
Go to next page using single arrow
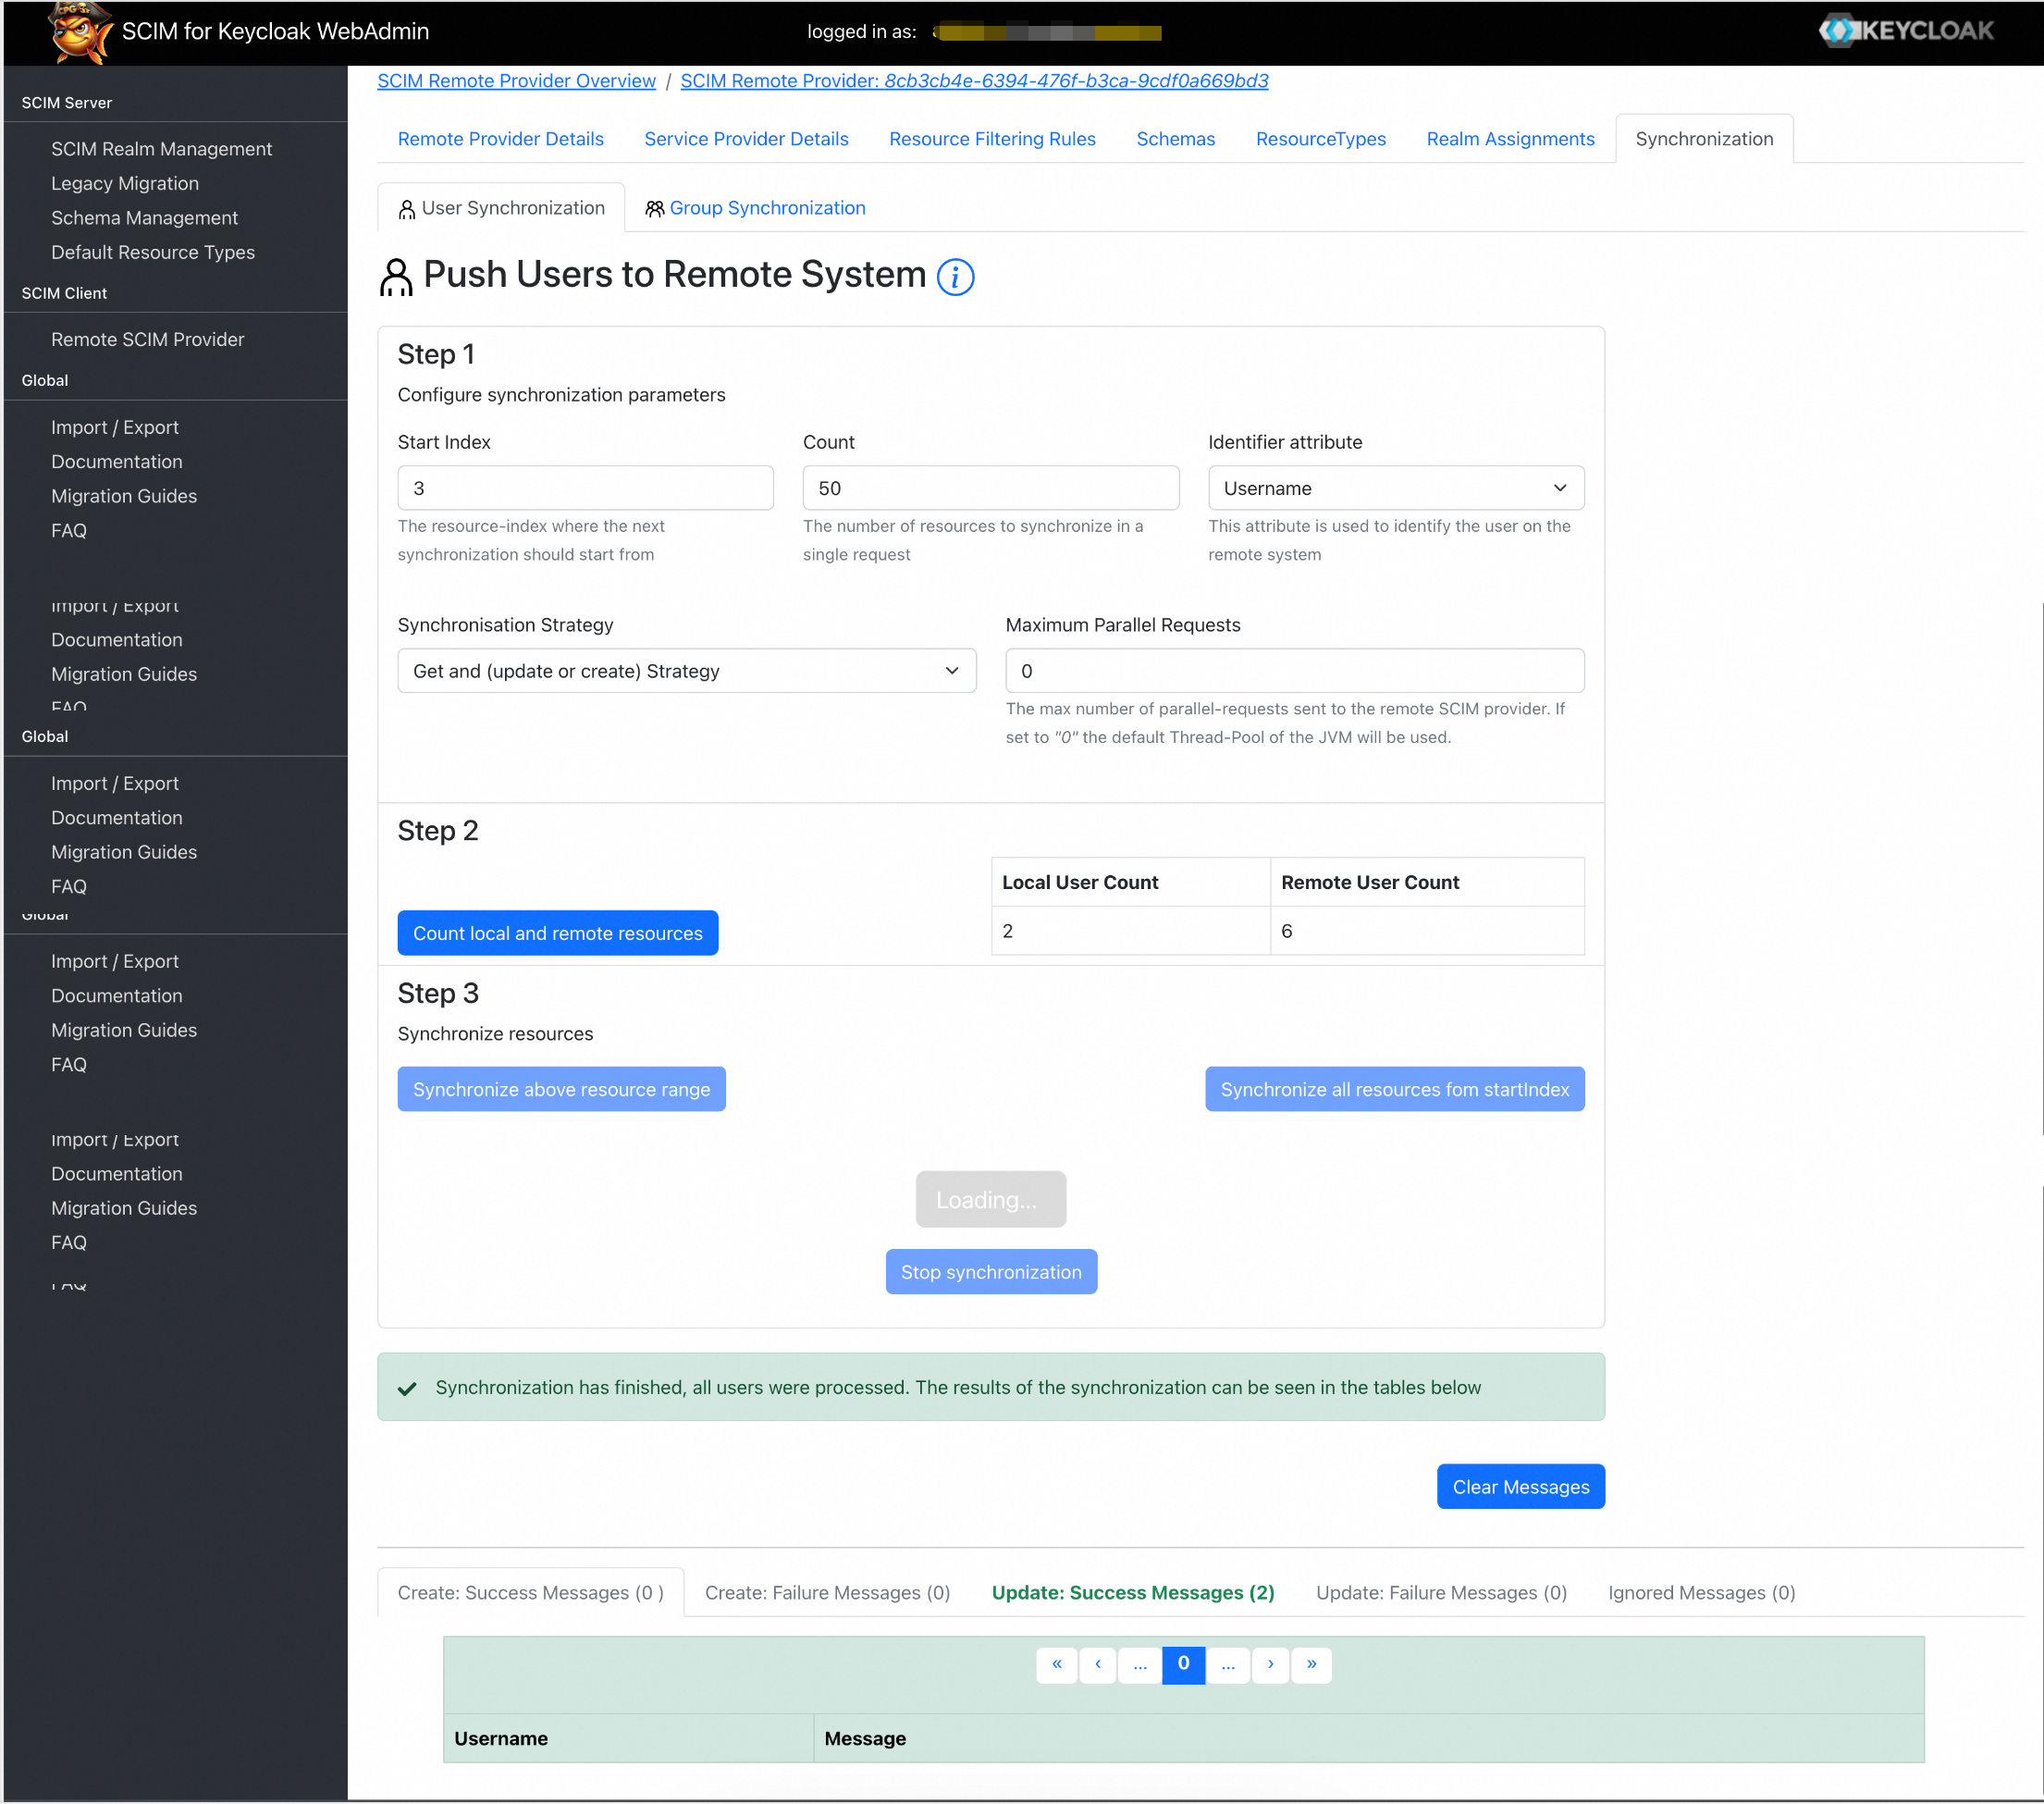click(1270, 1664)
